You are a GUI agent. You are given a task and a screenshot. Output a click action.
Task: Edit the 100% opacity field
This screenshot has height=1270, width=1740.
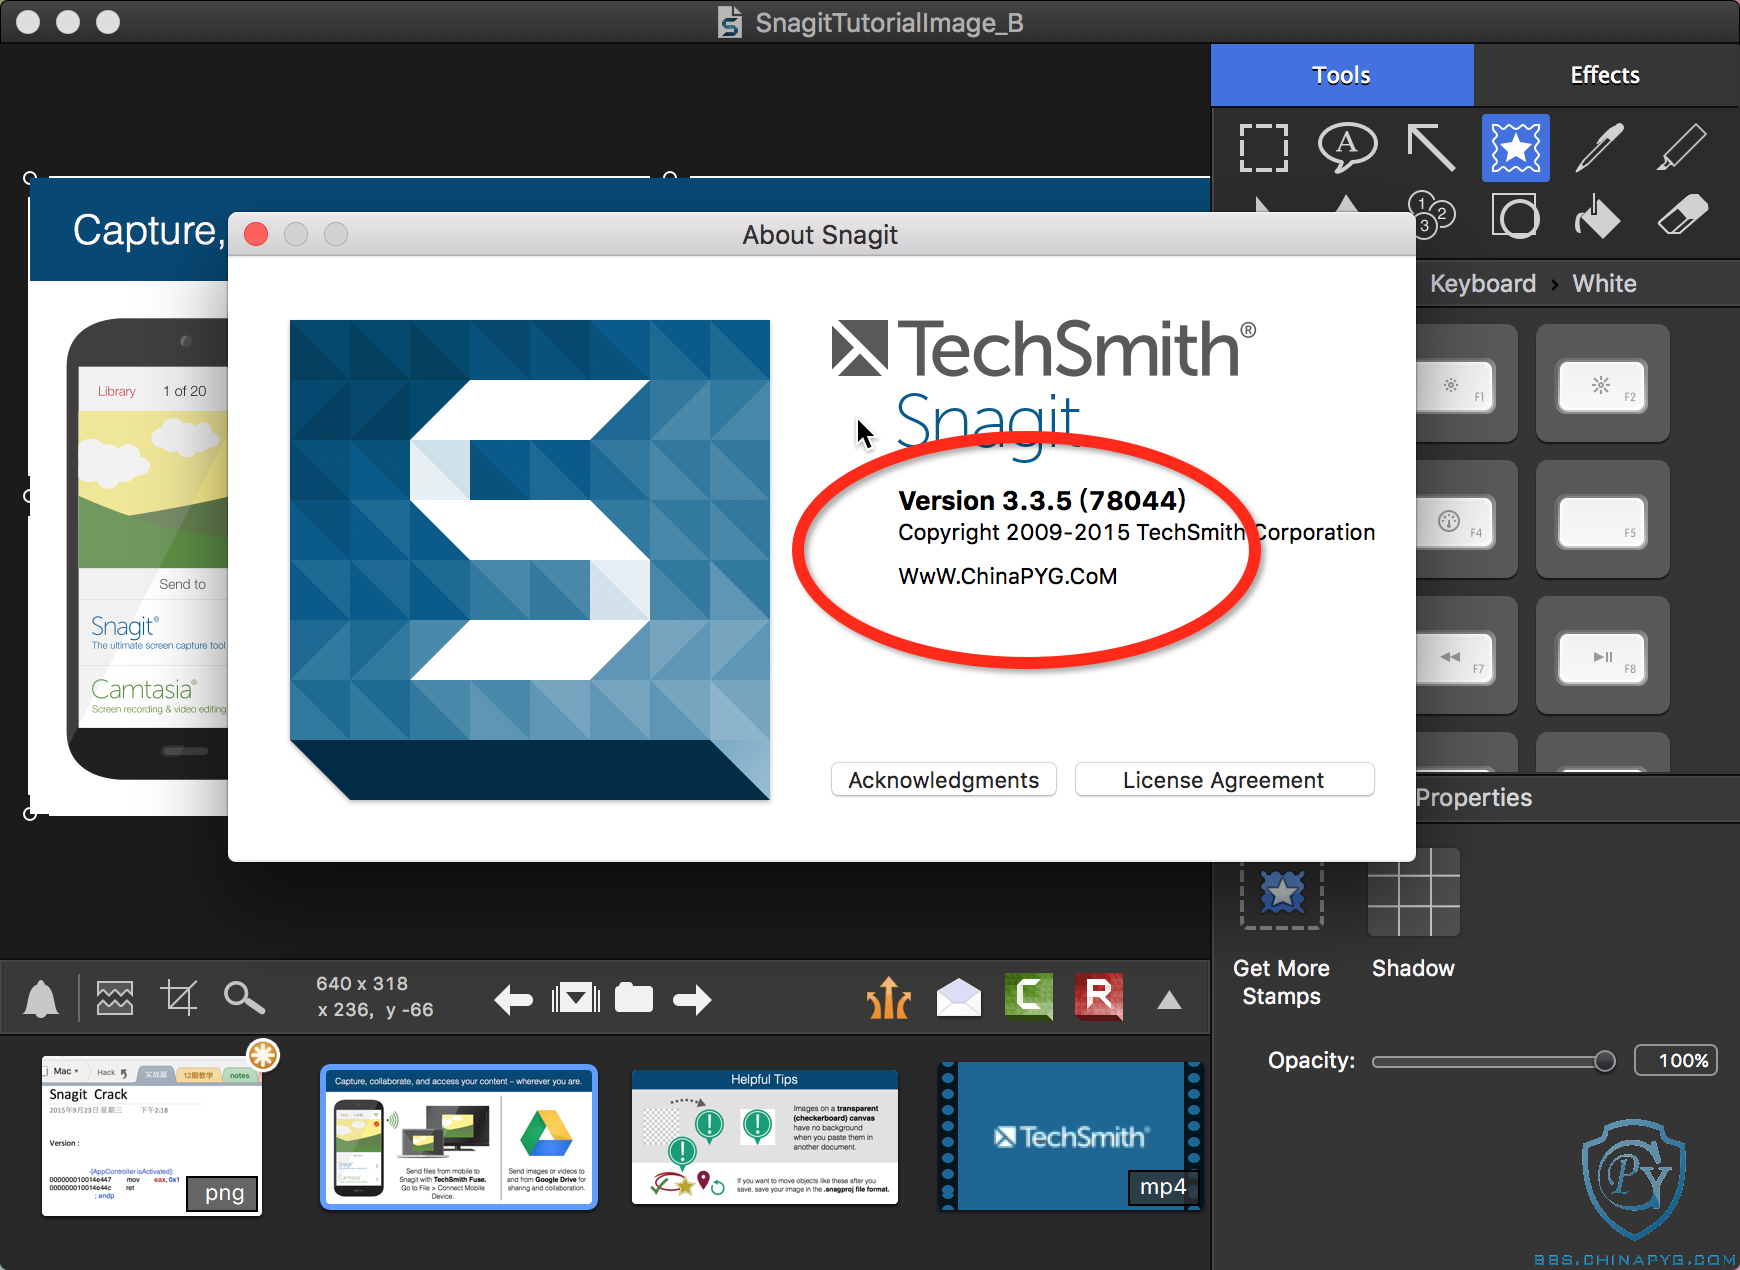pyautogui.click(x=1676, y=1061)
